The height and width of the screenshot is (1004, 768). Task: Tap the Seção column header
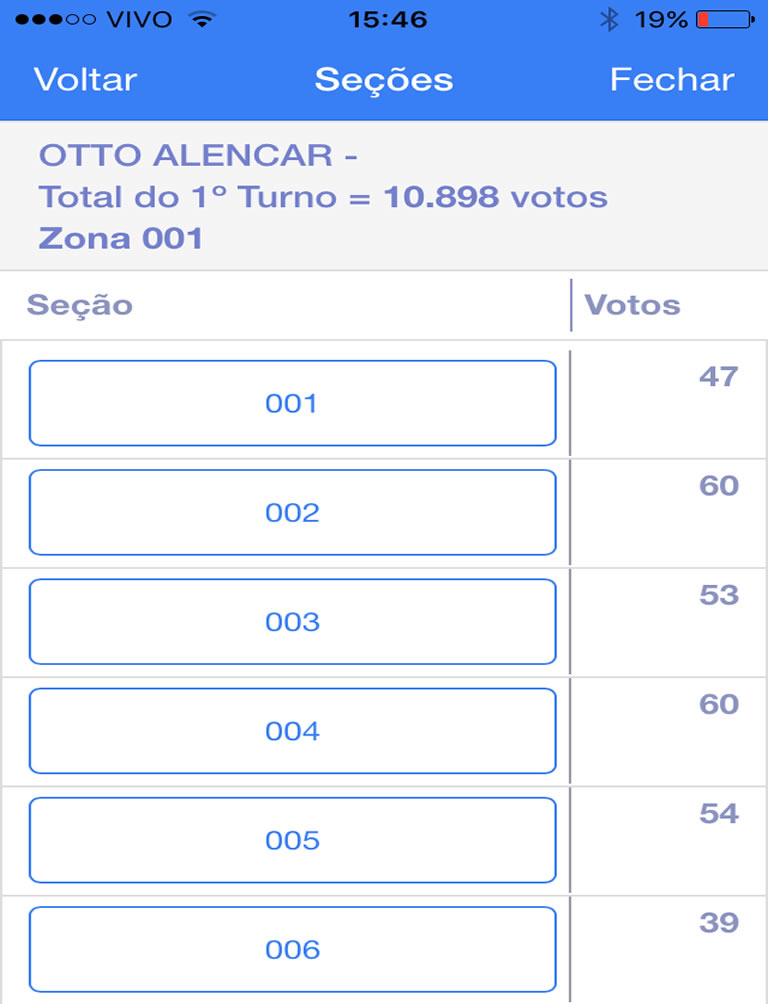pos(79,305)
